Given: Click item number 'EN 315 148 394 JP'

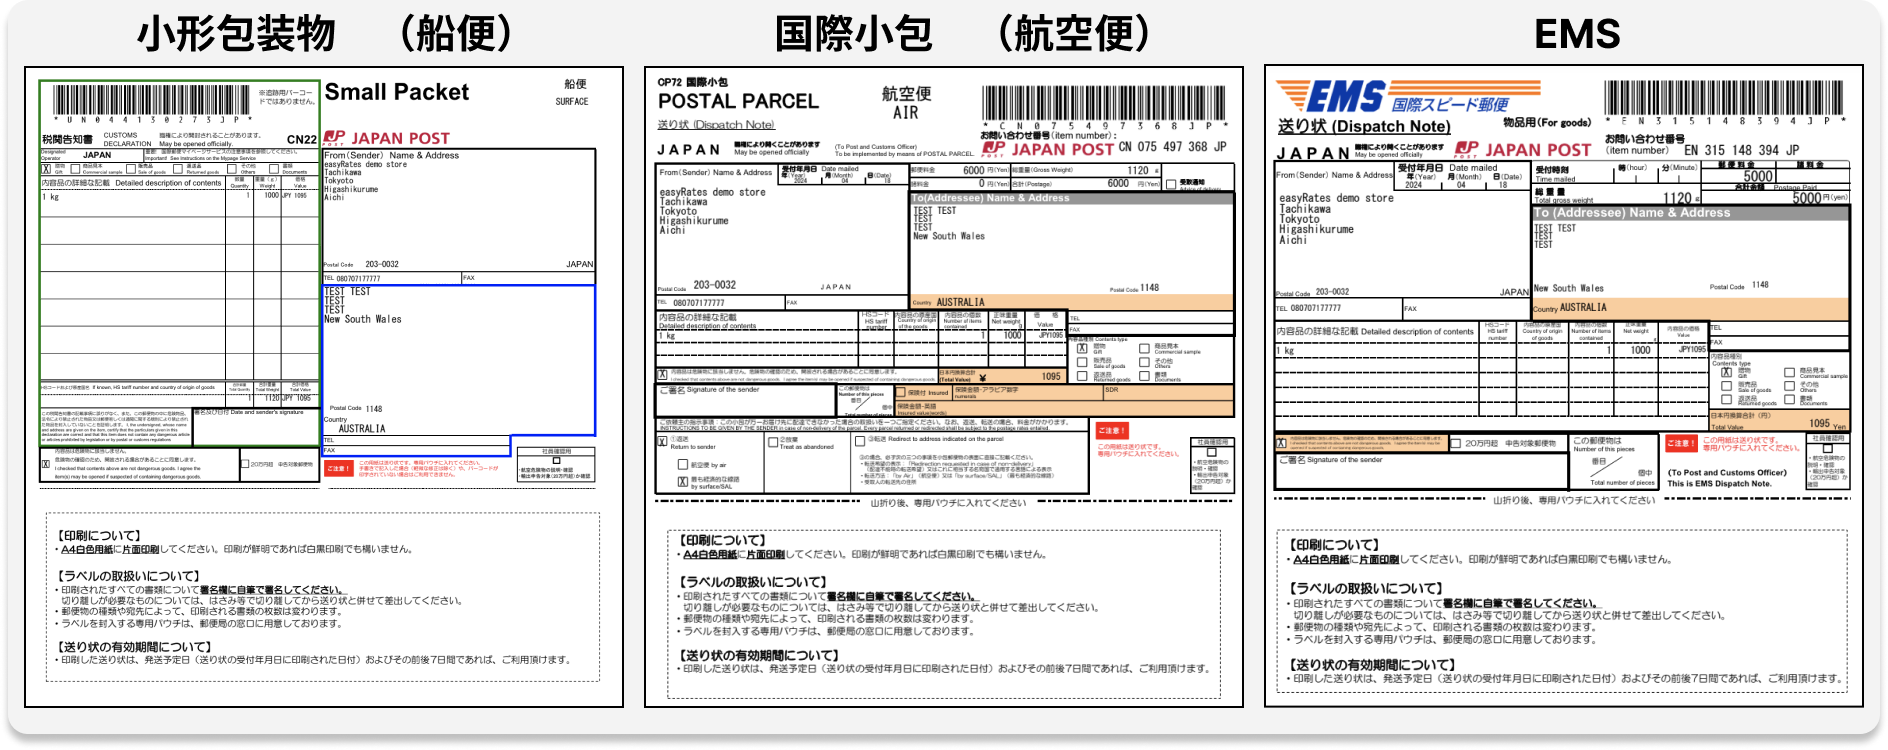Looking at the screenshot, I should [x=1741, y=150].
